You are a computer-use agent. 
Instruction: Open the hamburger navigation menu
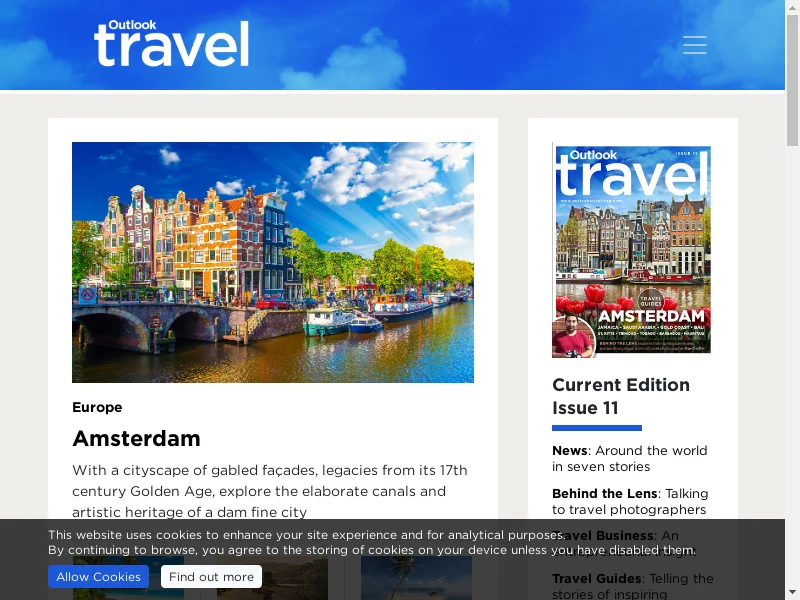click(695, 45)
